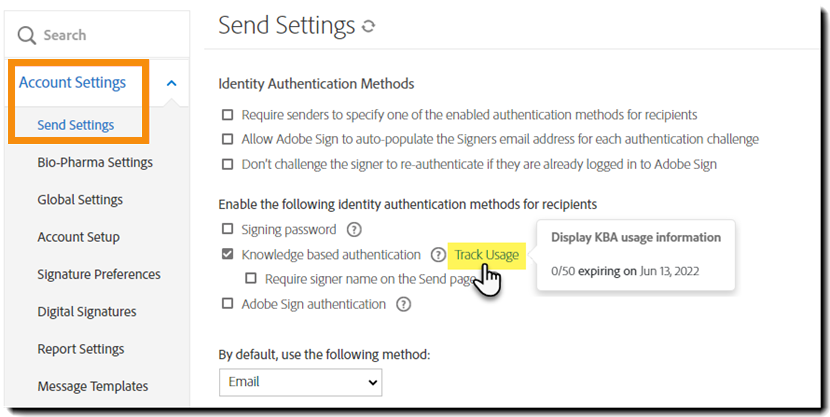Go to Global Settings
This screenshot has height=417, width=830.
(80, 200)
